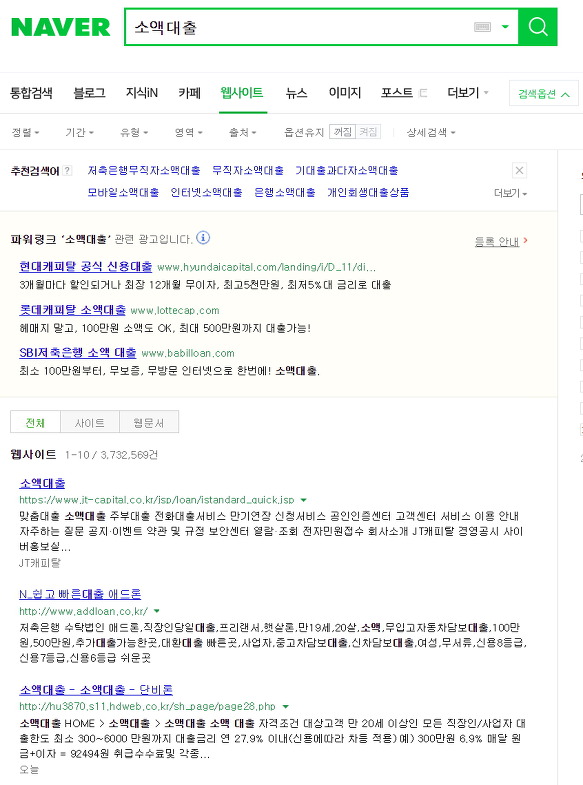583x785 pixels.
Task: Click the 파워링크 ad info icon
Action: point(203,238)
